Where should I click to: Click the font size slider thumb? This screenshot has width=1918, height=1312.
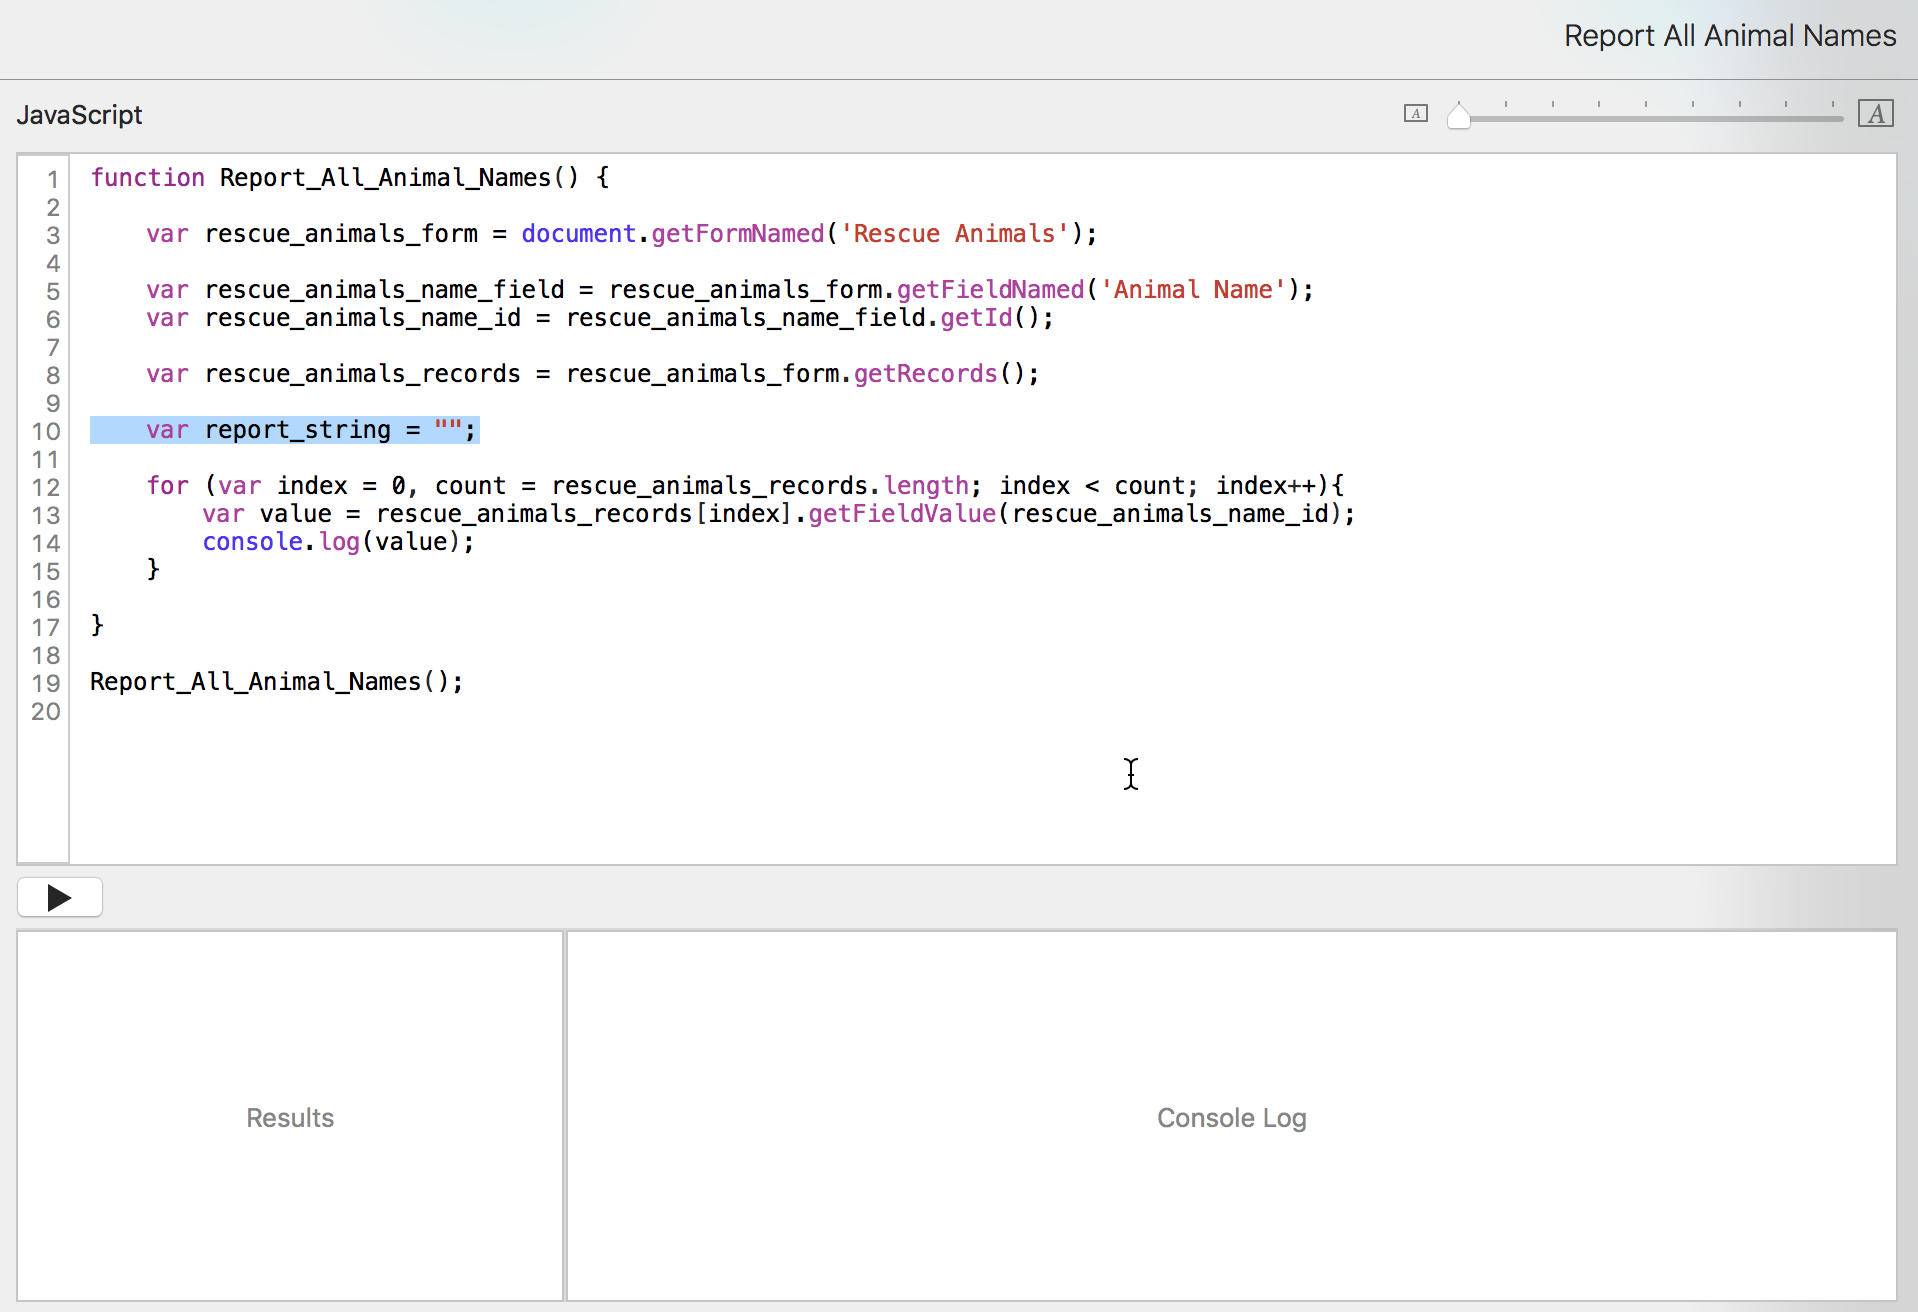tap(1459, 117)
